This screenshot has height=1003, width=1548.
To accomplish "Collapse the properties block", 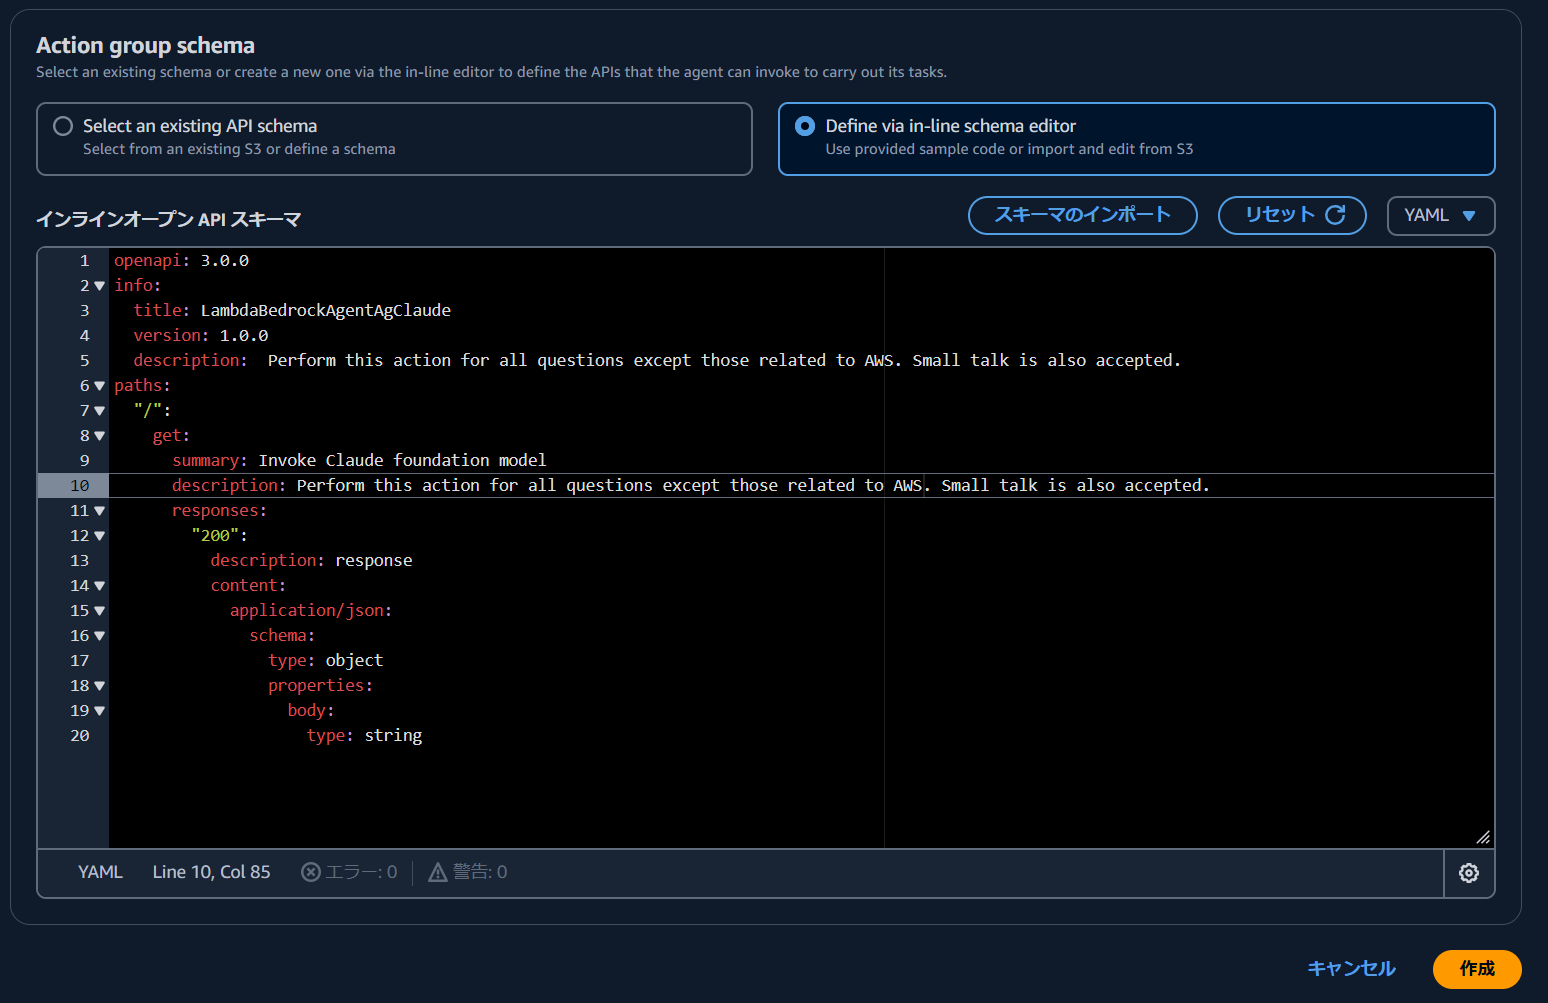I will coord(99,685).
